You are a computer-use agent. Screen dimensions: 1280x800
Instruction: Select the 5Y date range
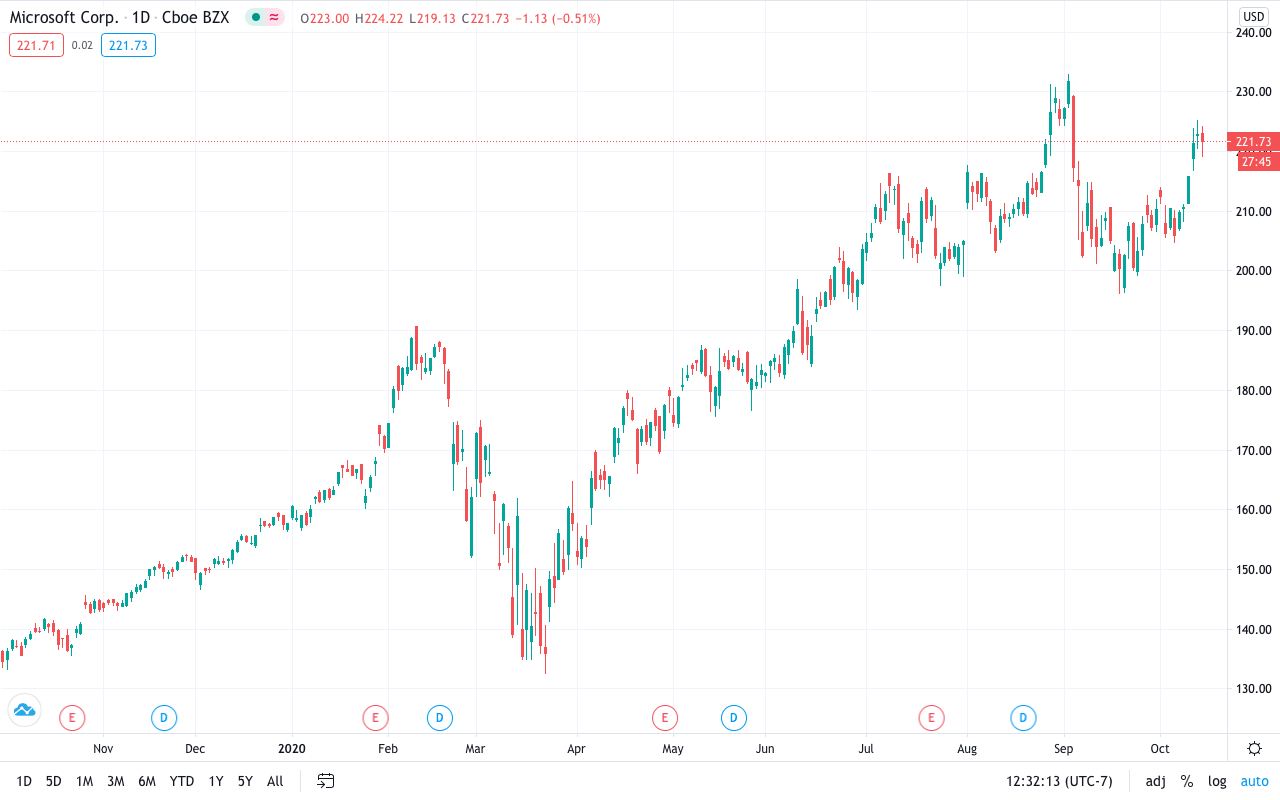pos(245,781)
